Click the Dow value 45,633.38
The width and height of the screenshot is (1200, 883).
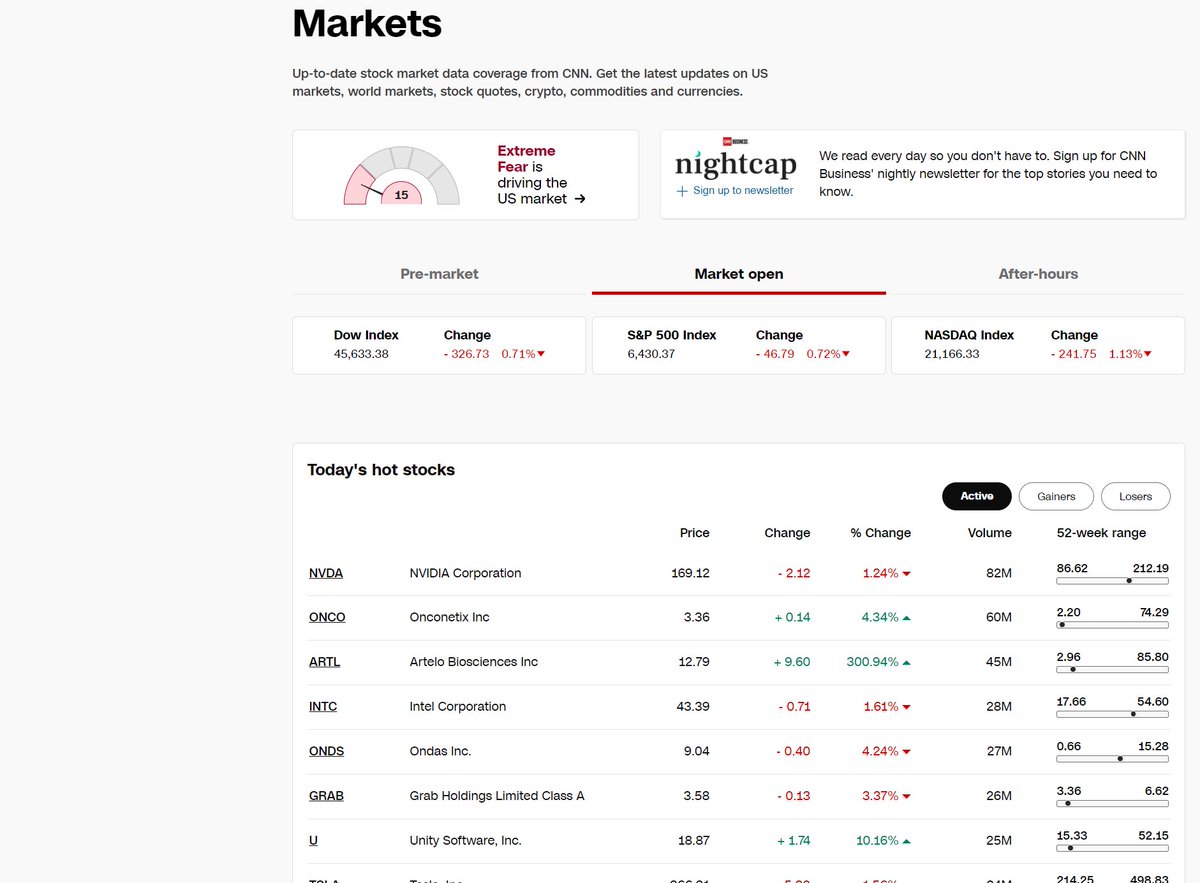pos(361,354)
